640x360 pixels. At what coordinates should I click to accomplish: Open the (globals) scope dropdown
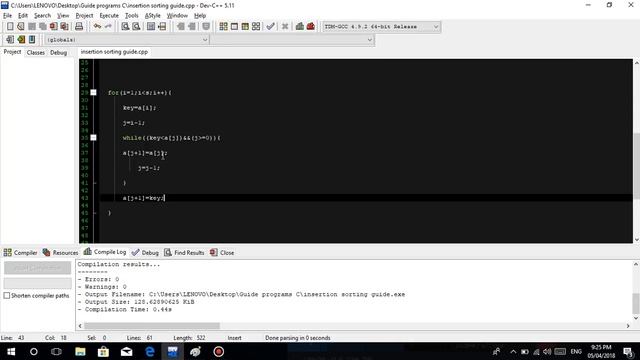point(127,40)
